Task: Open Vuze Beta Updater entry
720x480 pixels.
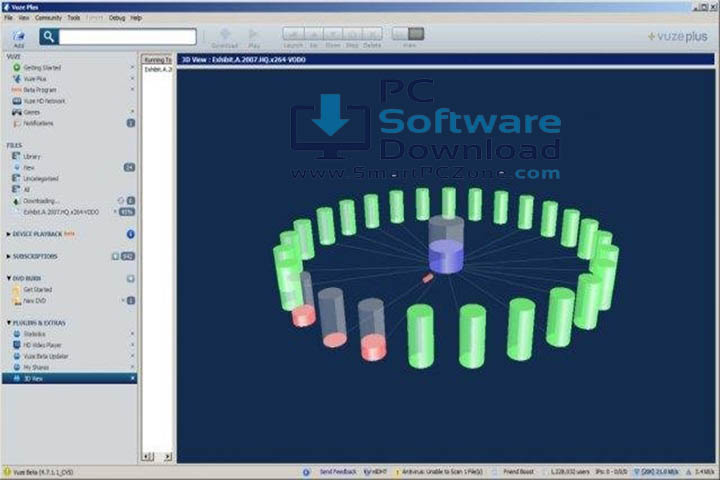Action: point(46,356)
